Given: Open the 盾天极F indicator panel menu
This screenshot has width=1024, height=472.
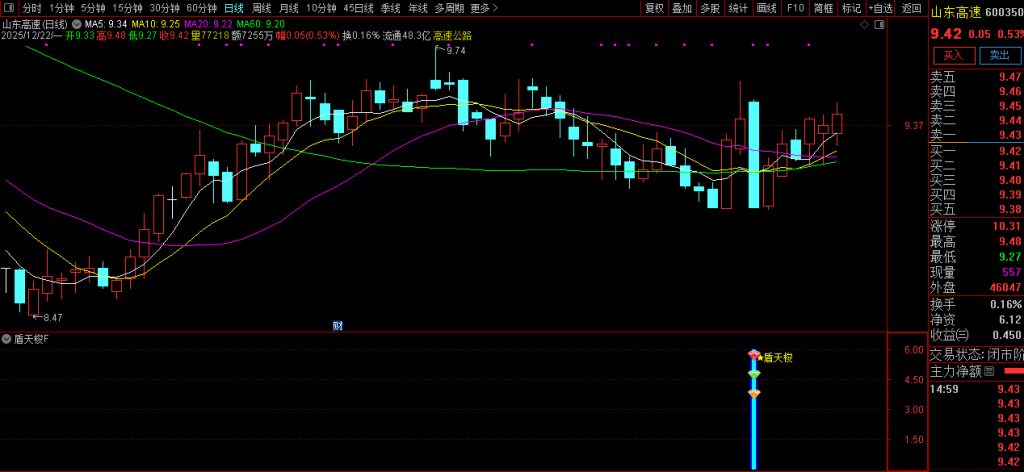Looking at the screenshot, I should coord(7,339).
